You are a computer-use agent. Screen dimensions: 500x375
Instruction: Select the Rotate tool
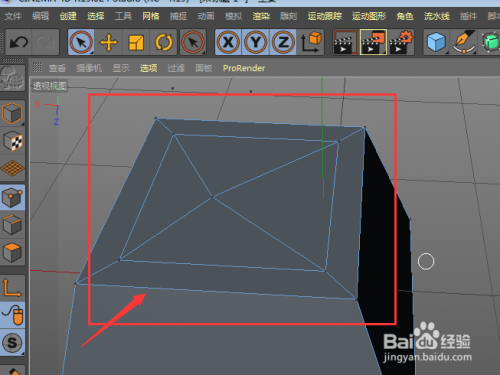(x=164, y=42)
